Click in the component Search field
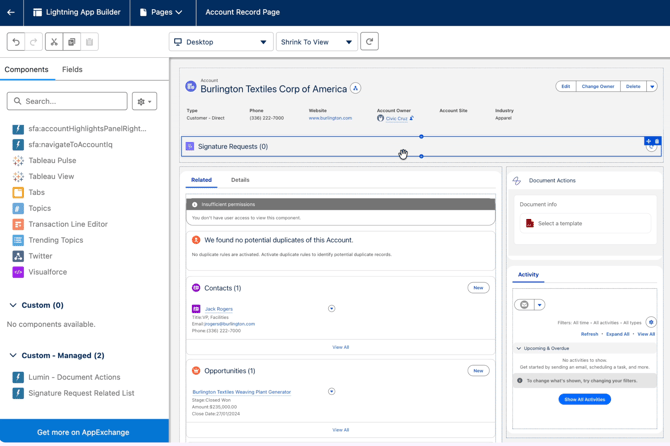The image size is (670, 446). tap(67, 101)
